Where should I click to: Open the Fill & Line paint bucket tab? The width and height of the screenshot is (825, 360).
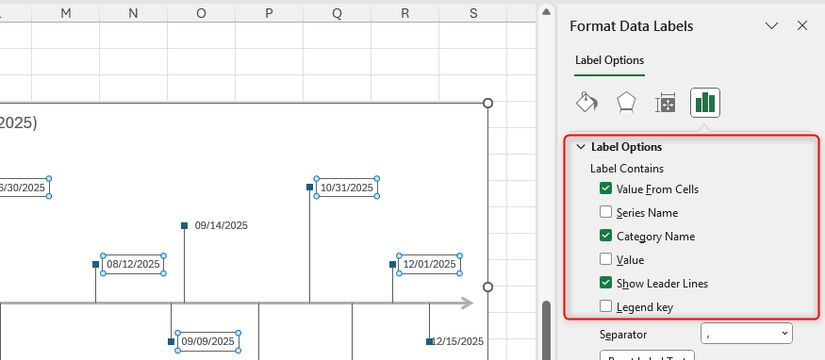(x=586, y=102)
